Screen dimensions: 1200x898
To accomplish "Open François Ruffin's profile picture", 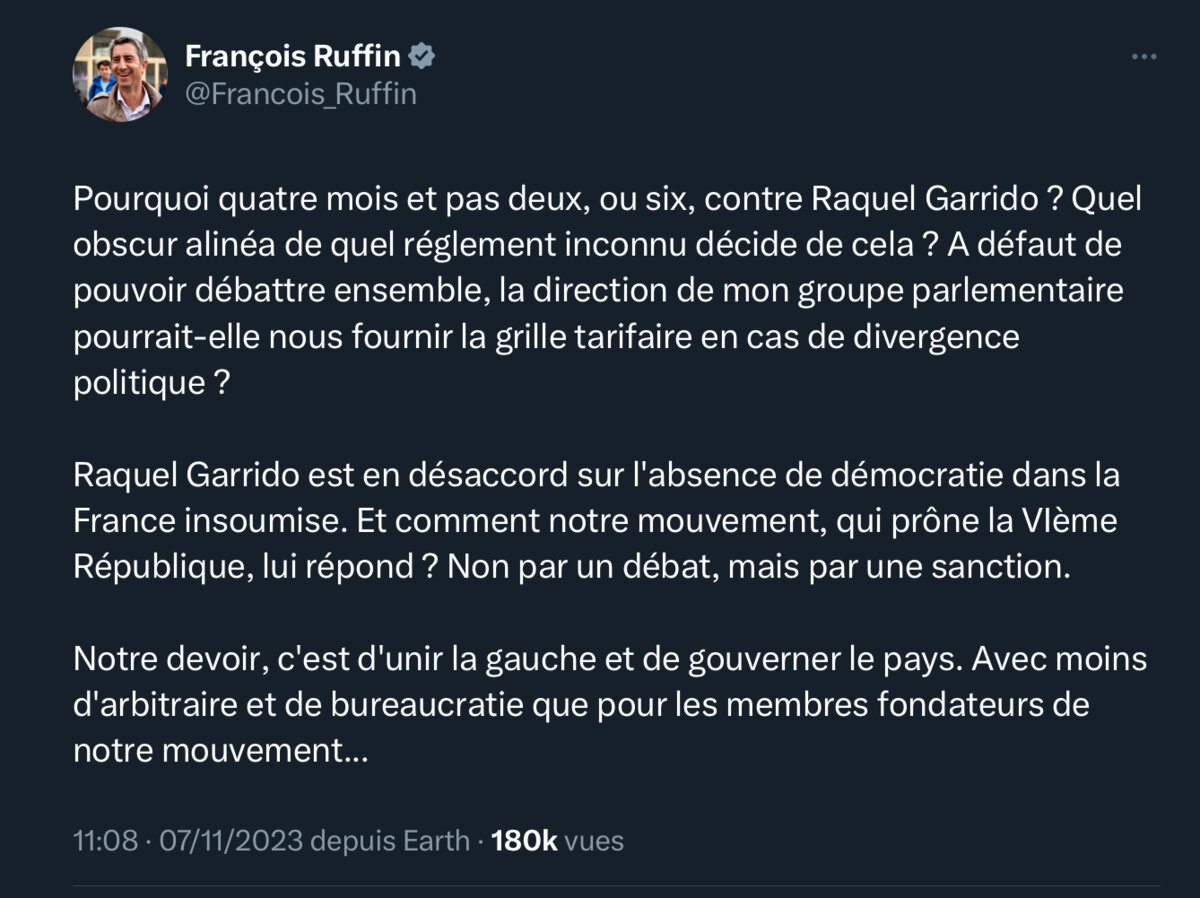I will 120,75.
